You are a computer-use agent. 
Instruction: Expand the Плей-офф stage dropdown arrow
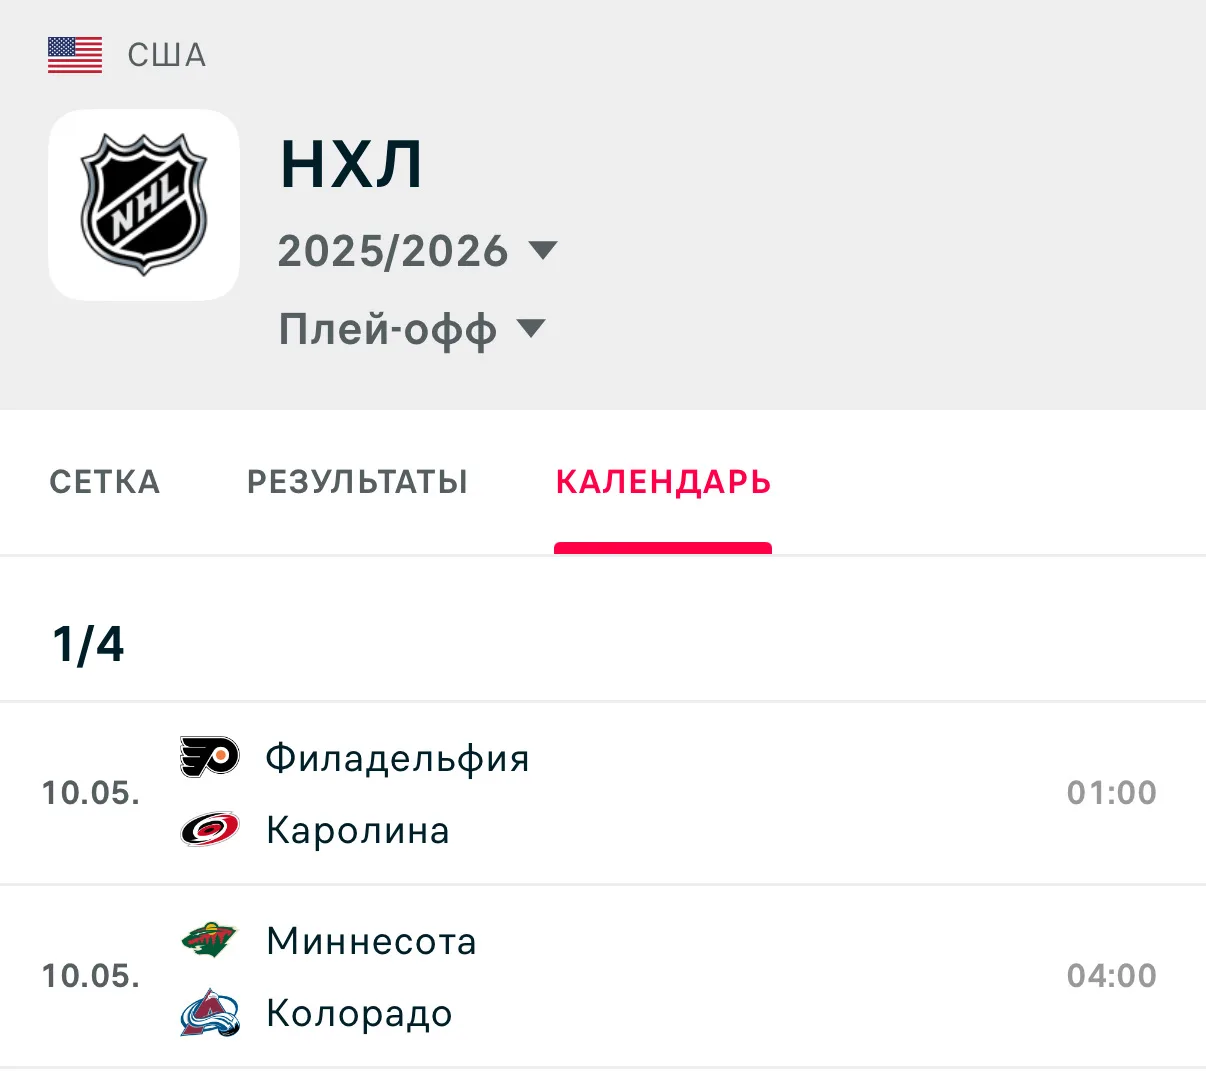[x=530, y=328]
